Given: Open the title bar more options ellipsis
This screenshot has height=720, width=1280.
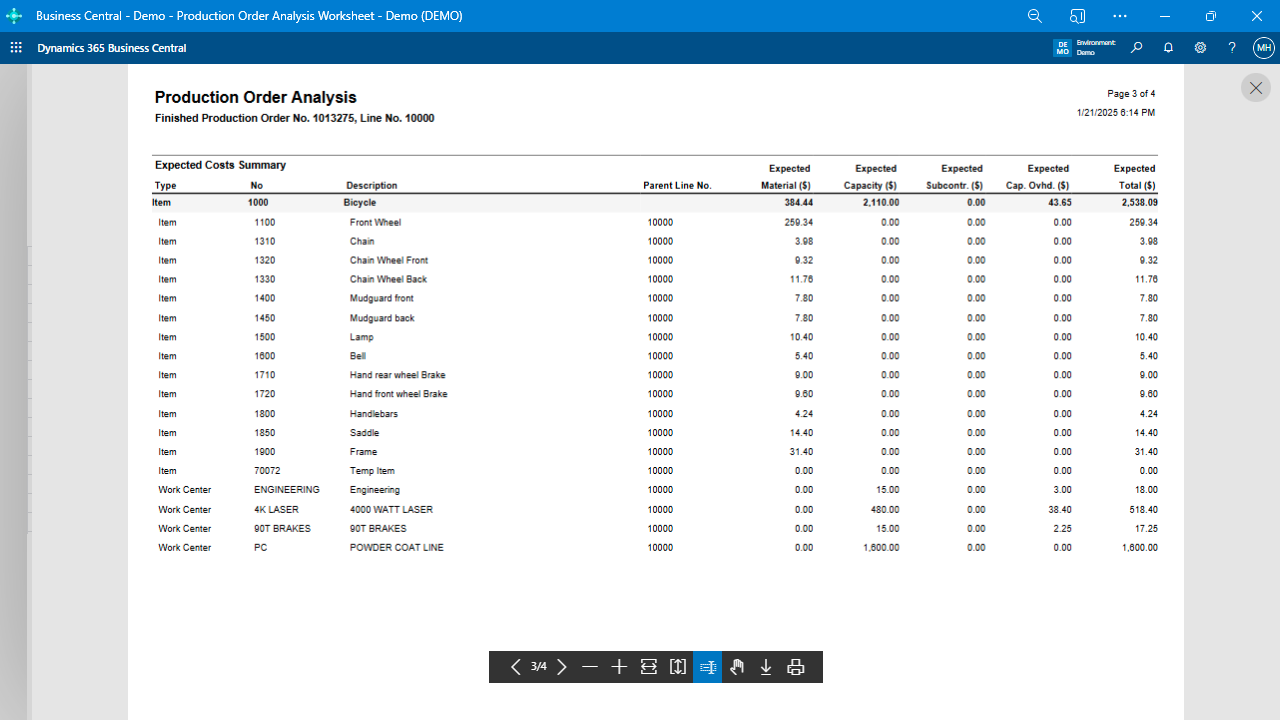Looking at the screenshot, I should pyautogui.click(x=1120, y=16).
